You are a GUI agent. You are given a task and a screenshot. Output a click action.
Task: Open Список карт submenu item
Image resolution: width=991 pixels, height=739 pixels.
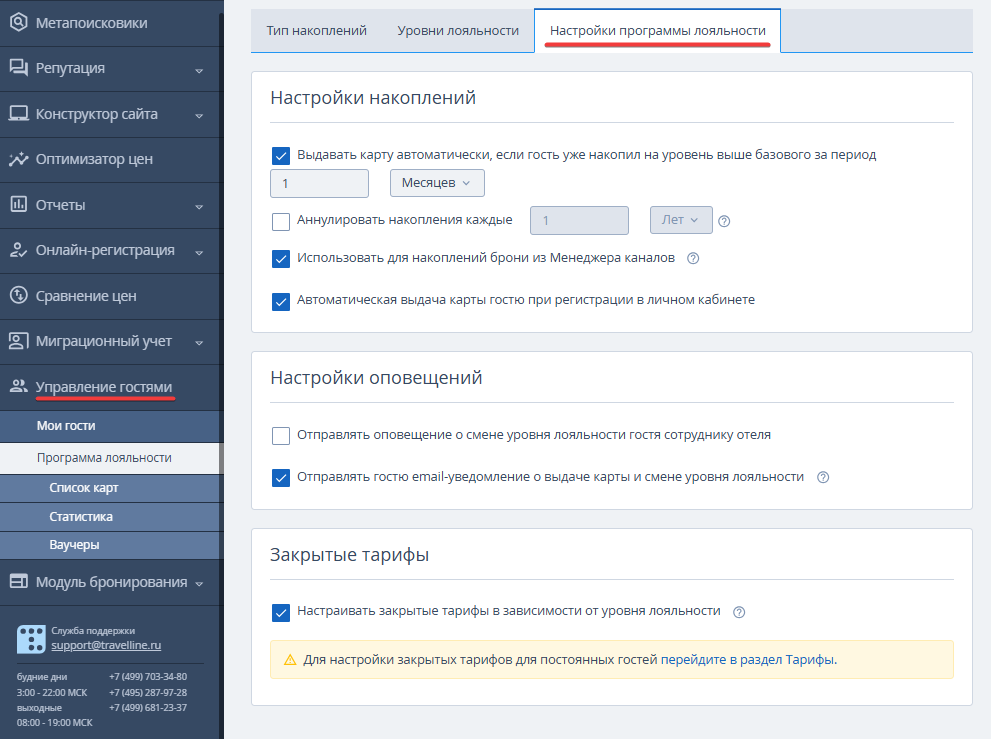pos(111,488)
